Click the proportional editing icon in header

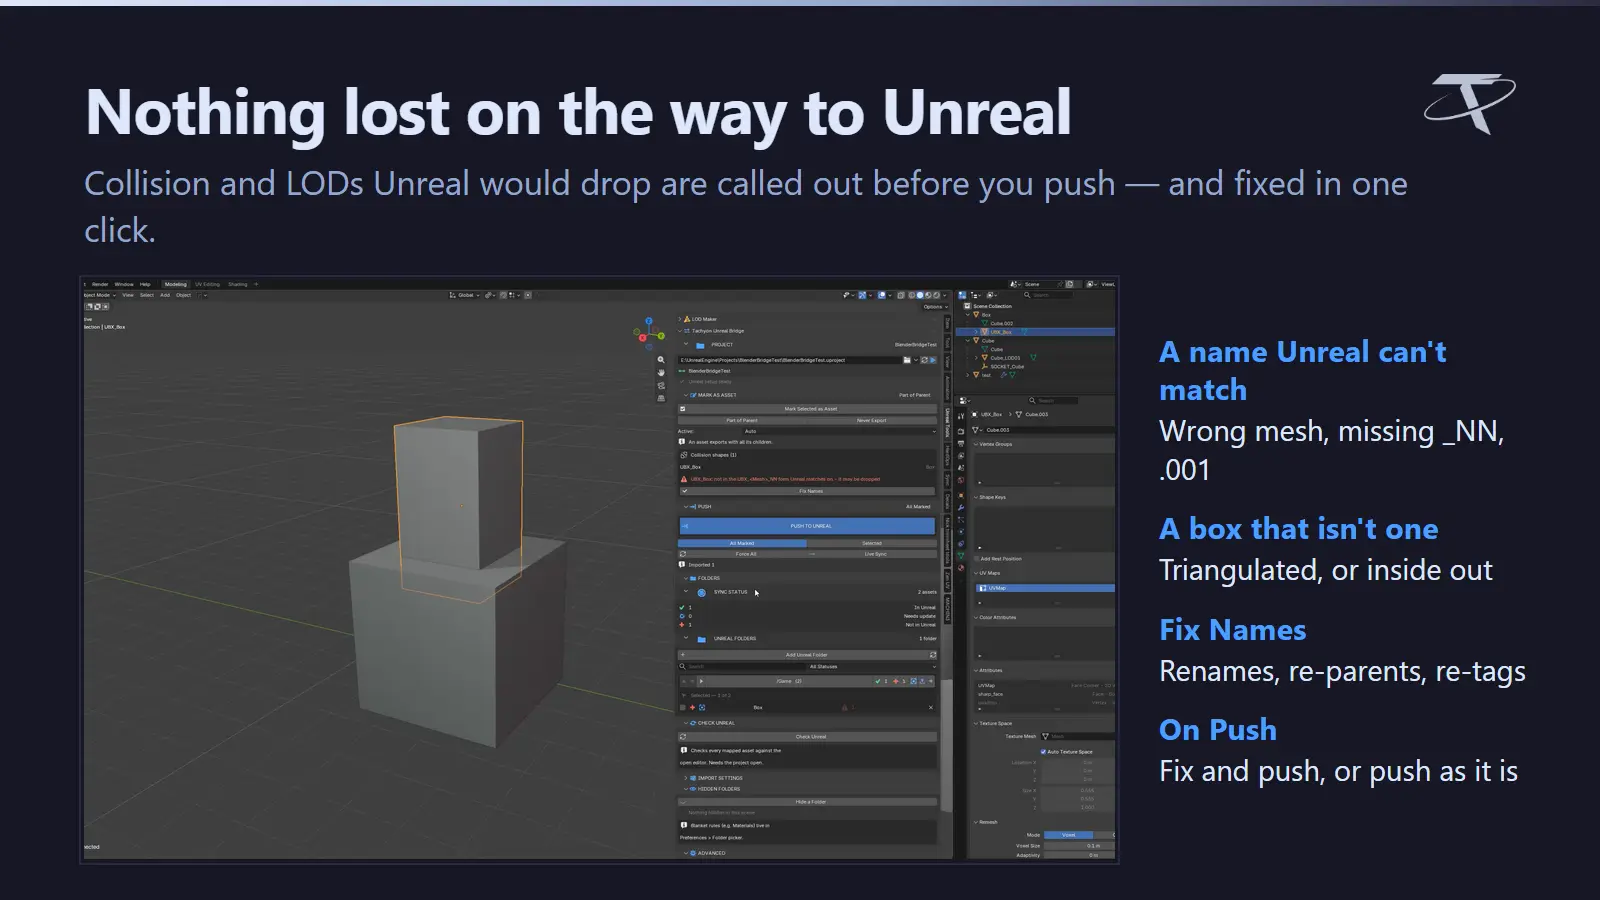click(528, 295)
